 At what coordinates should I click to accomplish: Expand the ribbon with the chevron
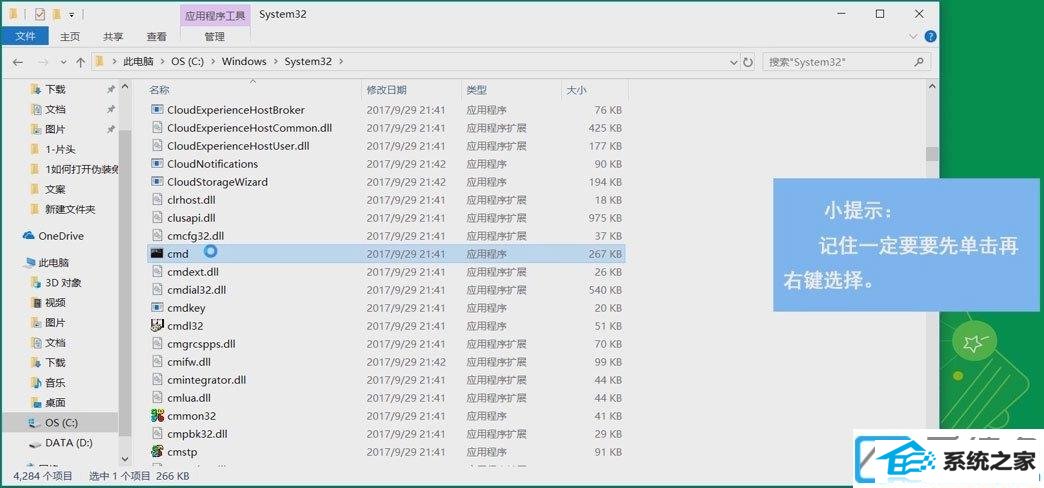click(x=913, y=36)
